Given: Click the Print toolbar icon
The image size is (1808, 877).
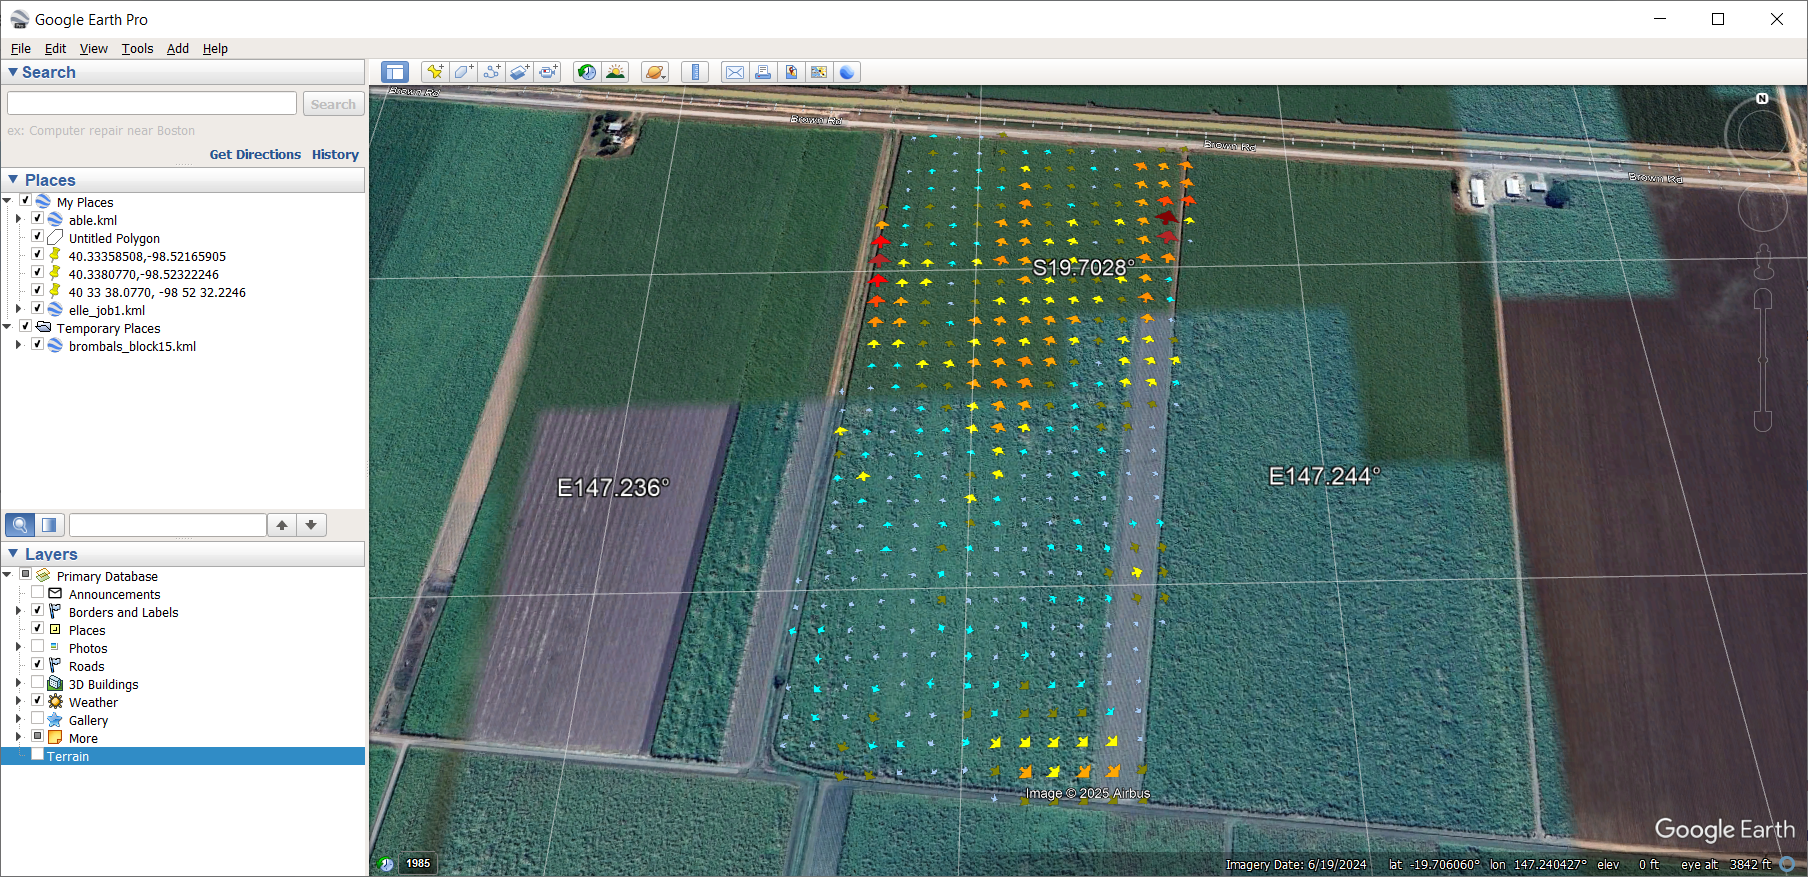Looking at the screenshot, I should click(763, 72).
